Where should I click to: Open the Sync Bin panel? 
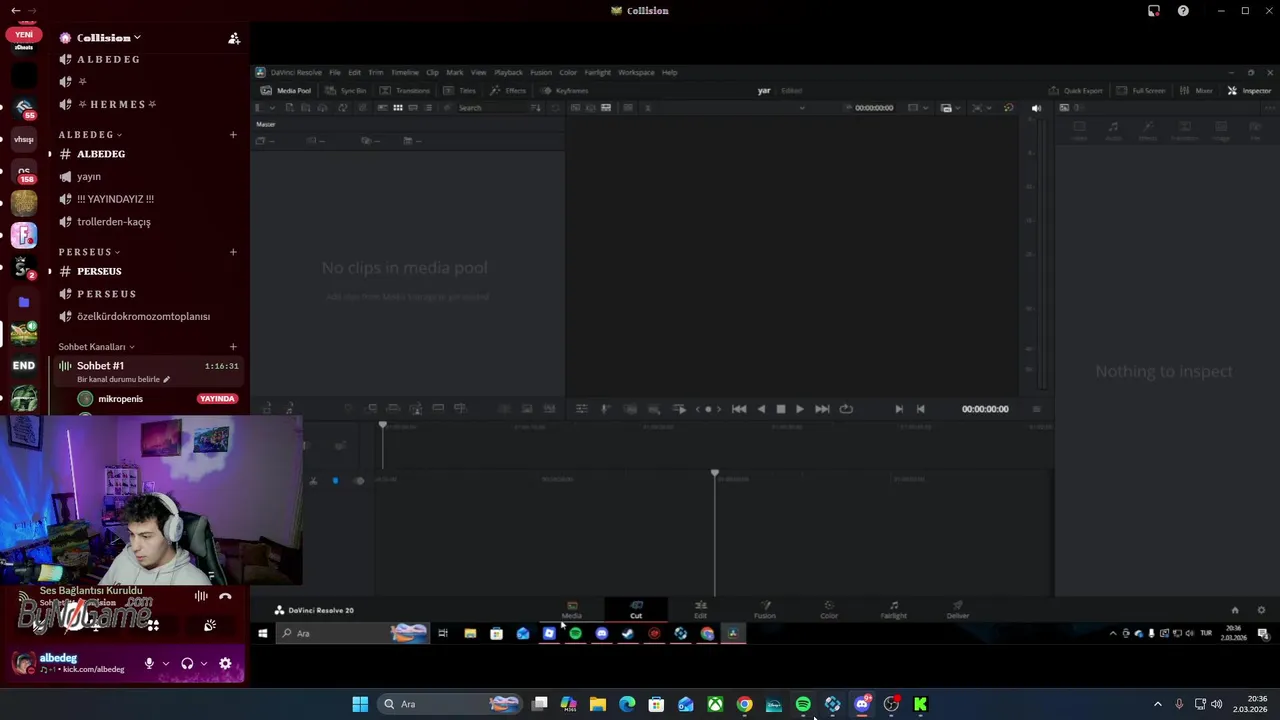pos(346,90)
